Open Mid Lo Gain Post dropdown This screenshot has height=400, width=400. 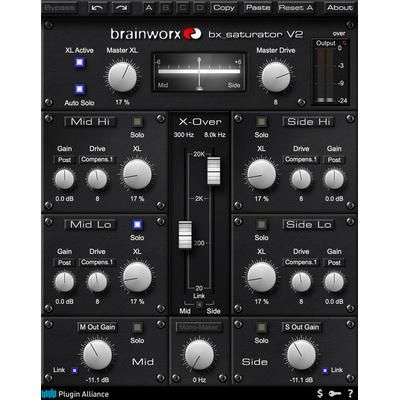tap(64, 262)
